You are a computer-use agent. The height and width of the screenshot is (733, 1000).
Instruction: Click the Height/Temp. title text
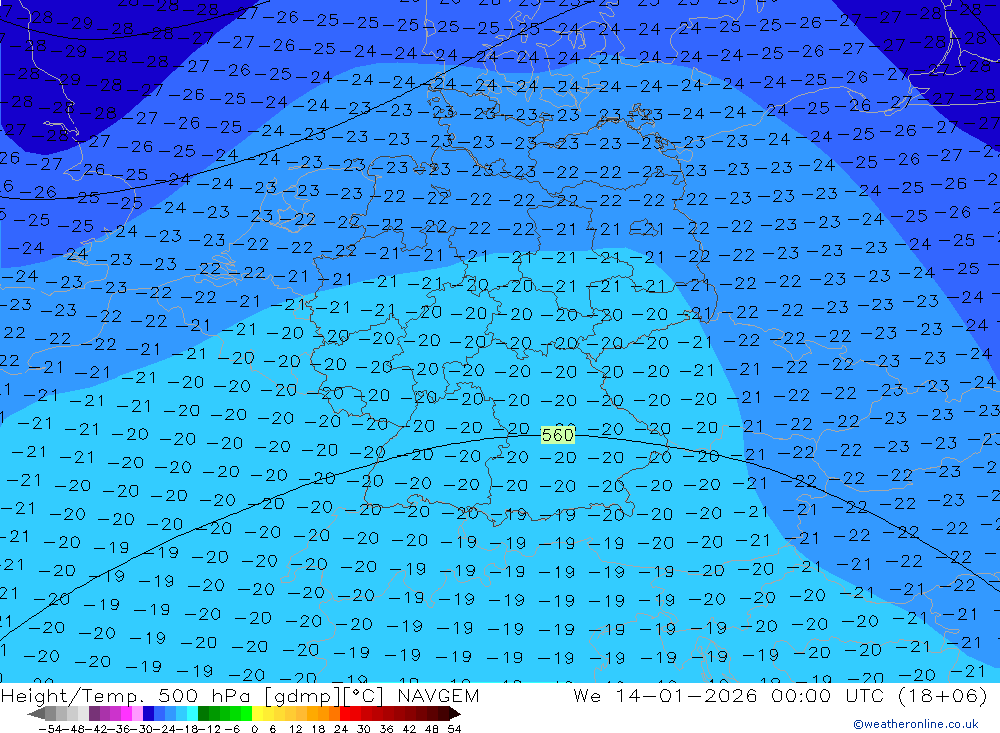point(77,696)
